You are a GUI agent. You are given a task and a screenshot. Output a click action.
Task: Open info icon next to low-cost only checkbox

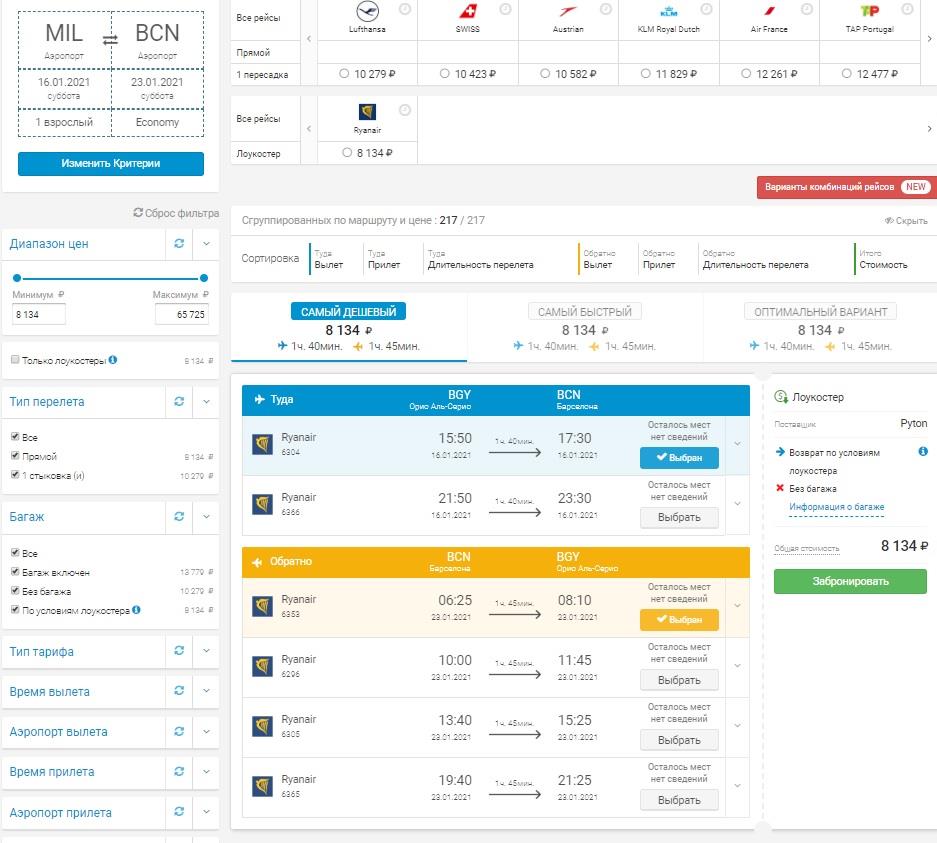[113, 360]
